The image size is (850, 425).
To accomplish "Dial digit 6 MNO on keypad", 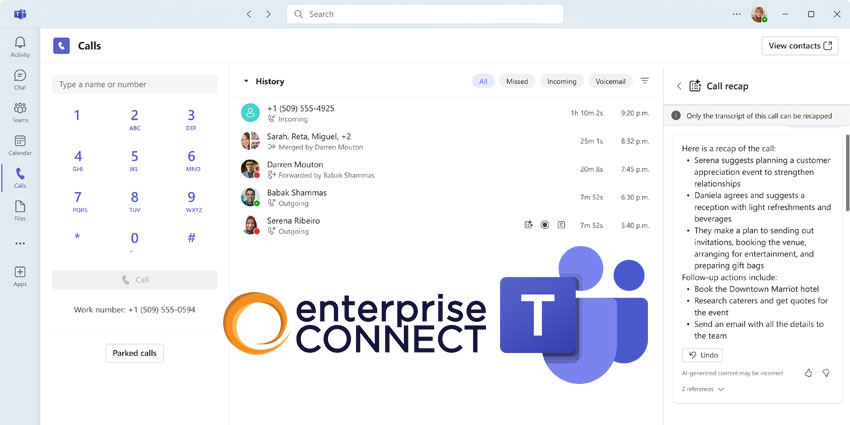I will pos(192,160).
